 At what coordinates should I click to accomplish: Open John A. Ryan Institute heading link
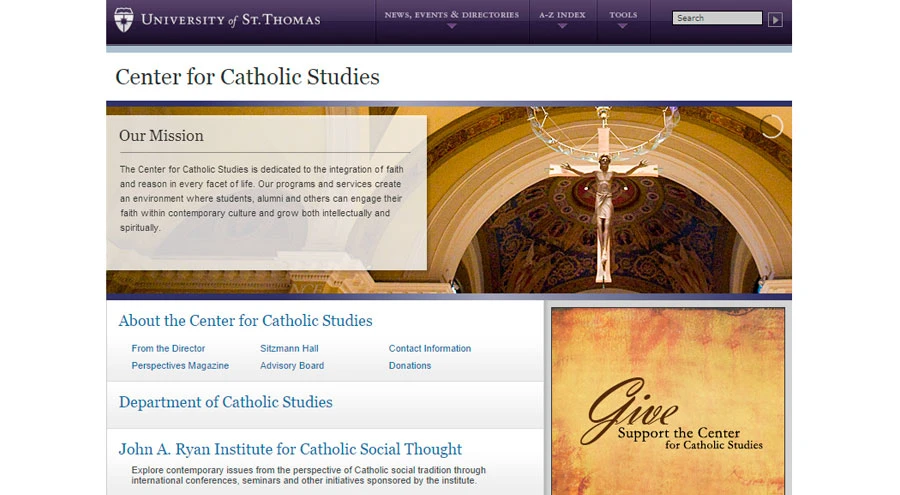[290, 449]
